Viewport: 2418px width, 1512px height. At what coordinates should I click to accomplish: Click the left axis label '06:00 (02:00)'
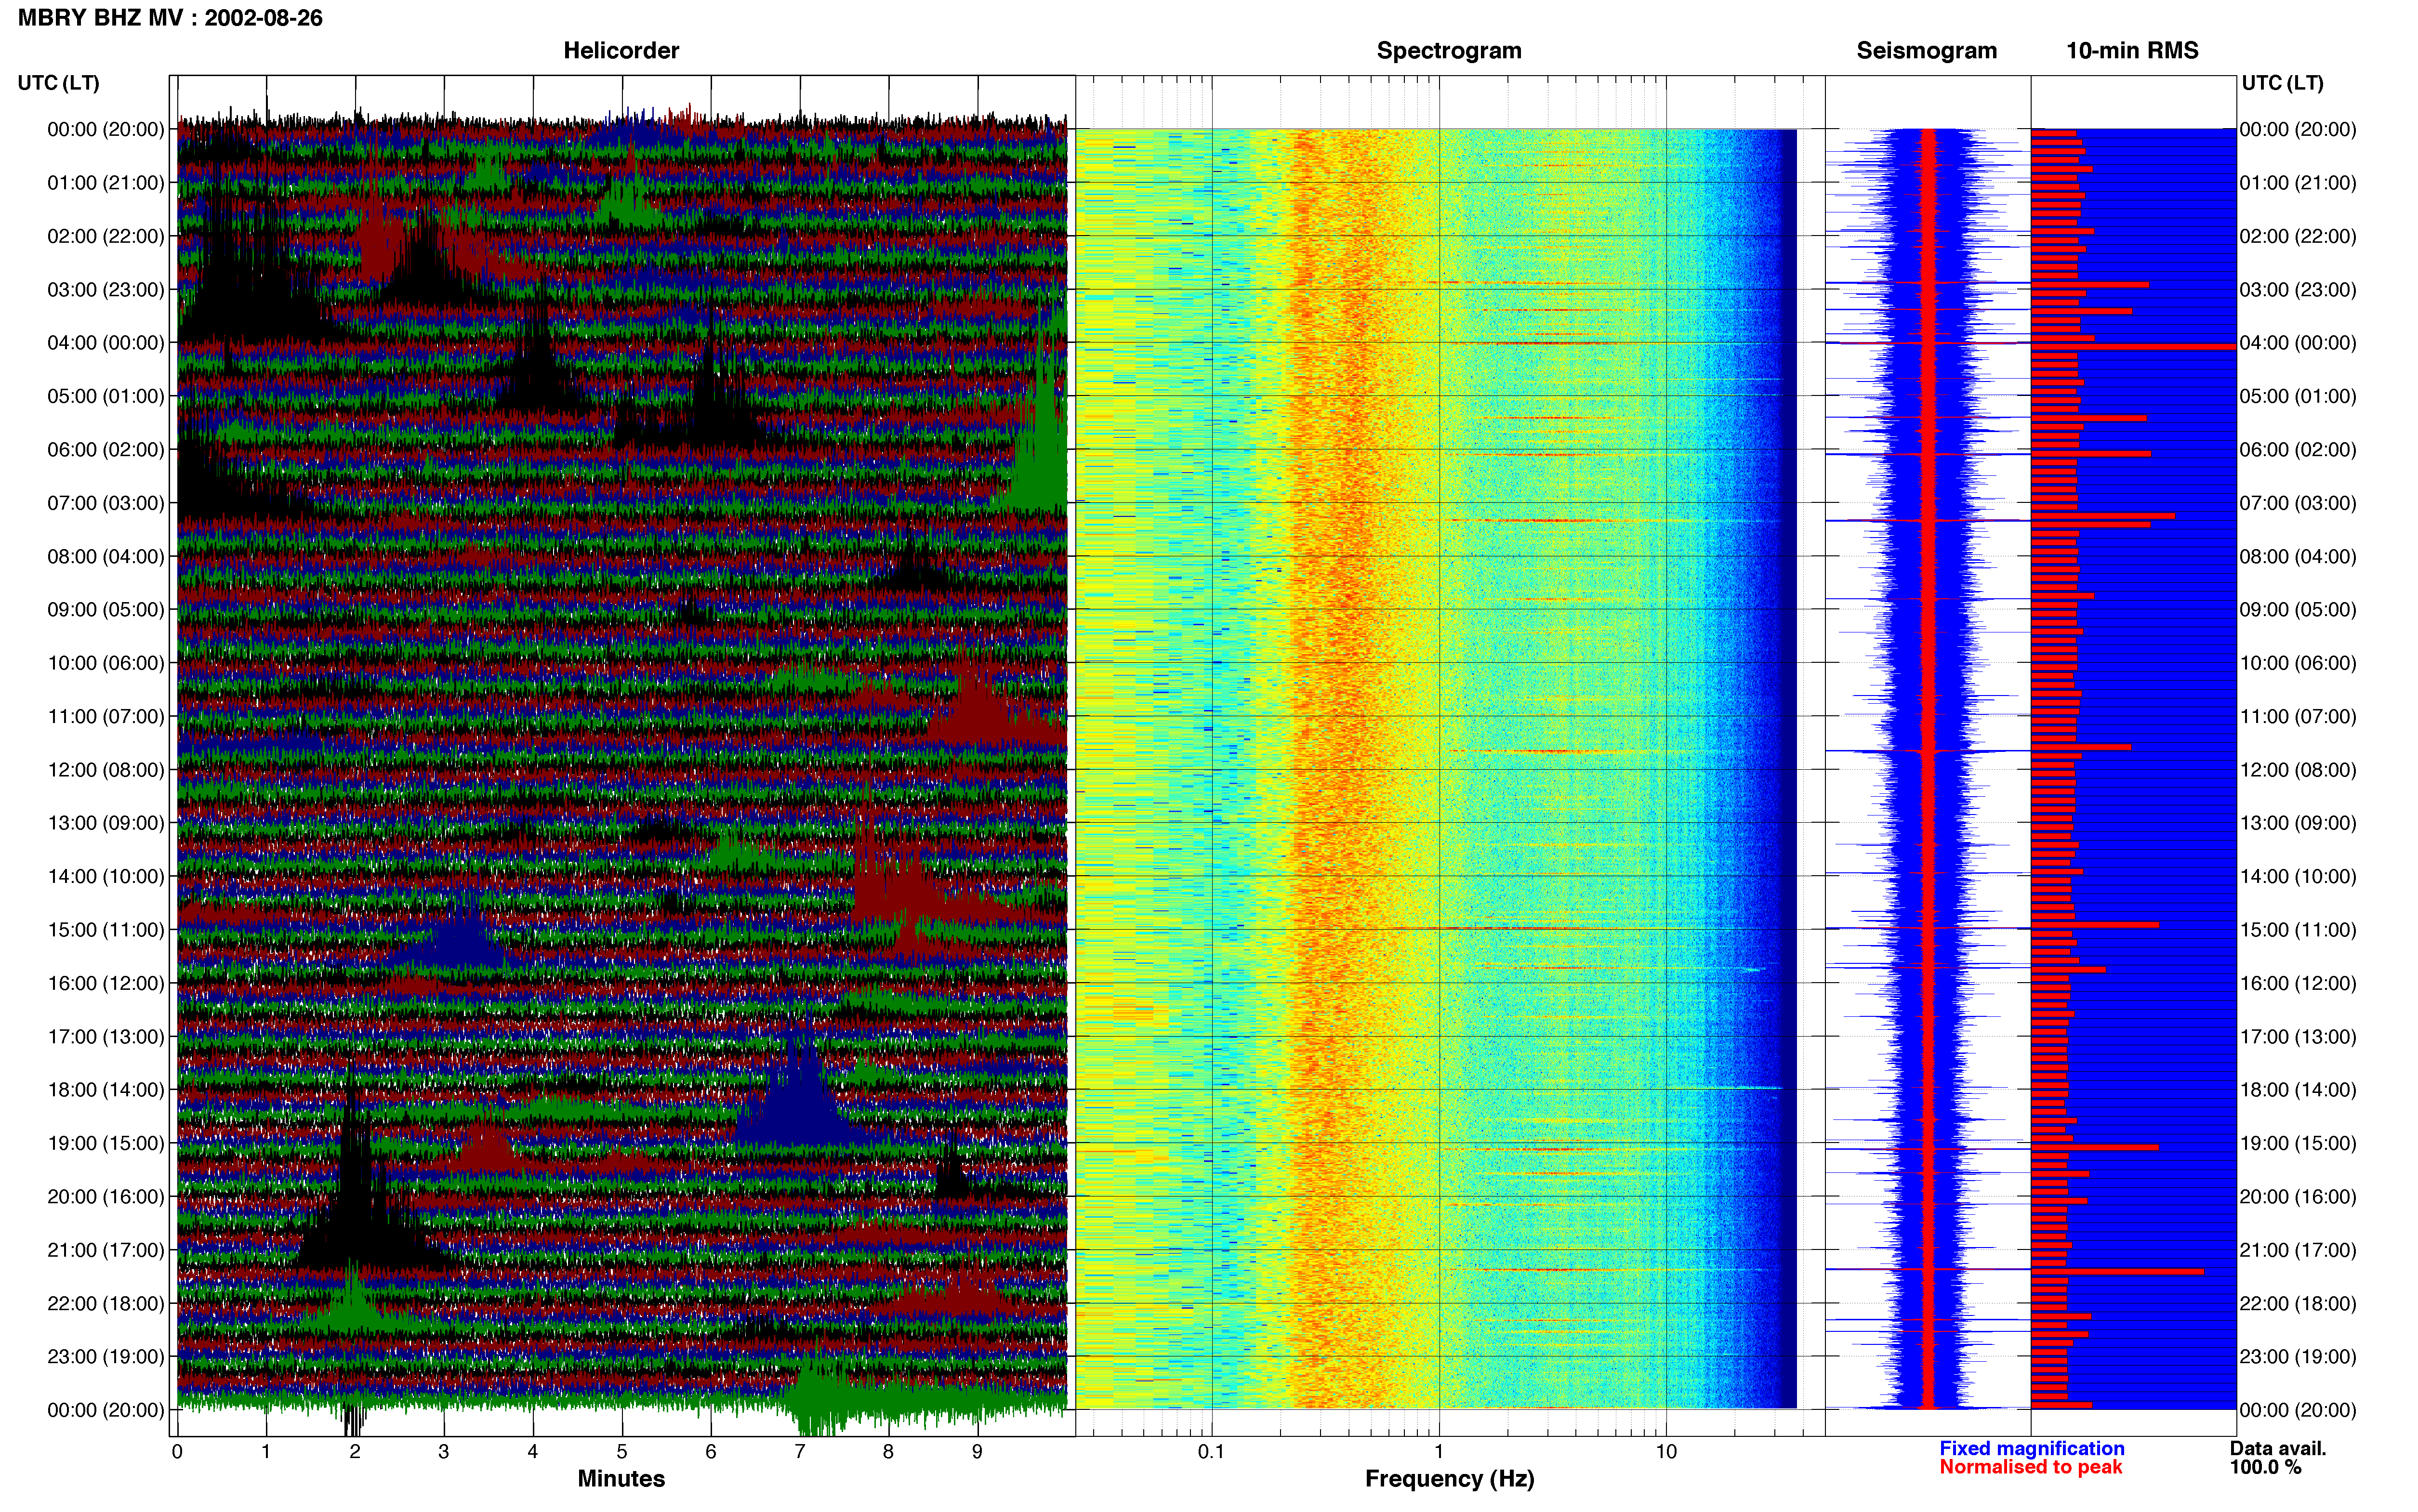(106, 450)
